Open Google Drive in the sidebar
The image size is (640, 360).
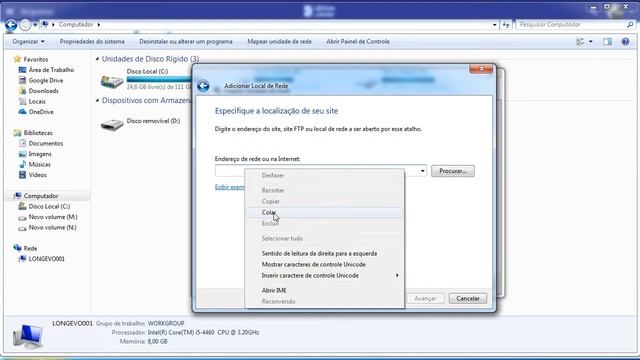point(46,80)
